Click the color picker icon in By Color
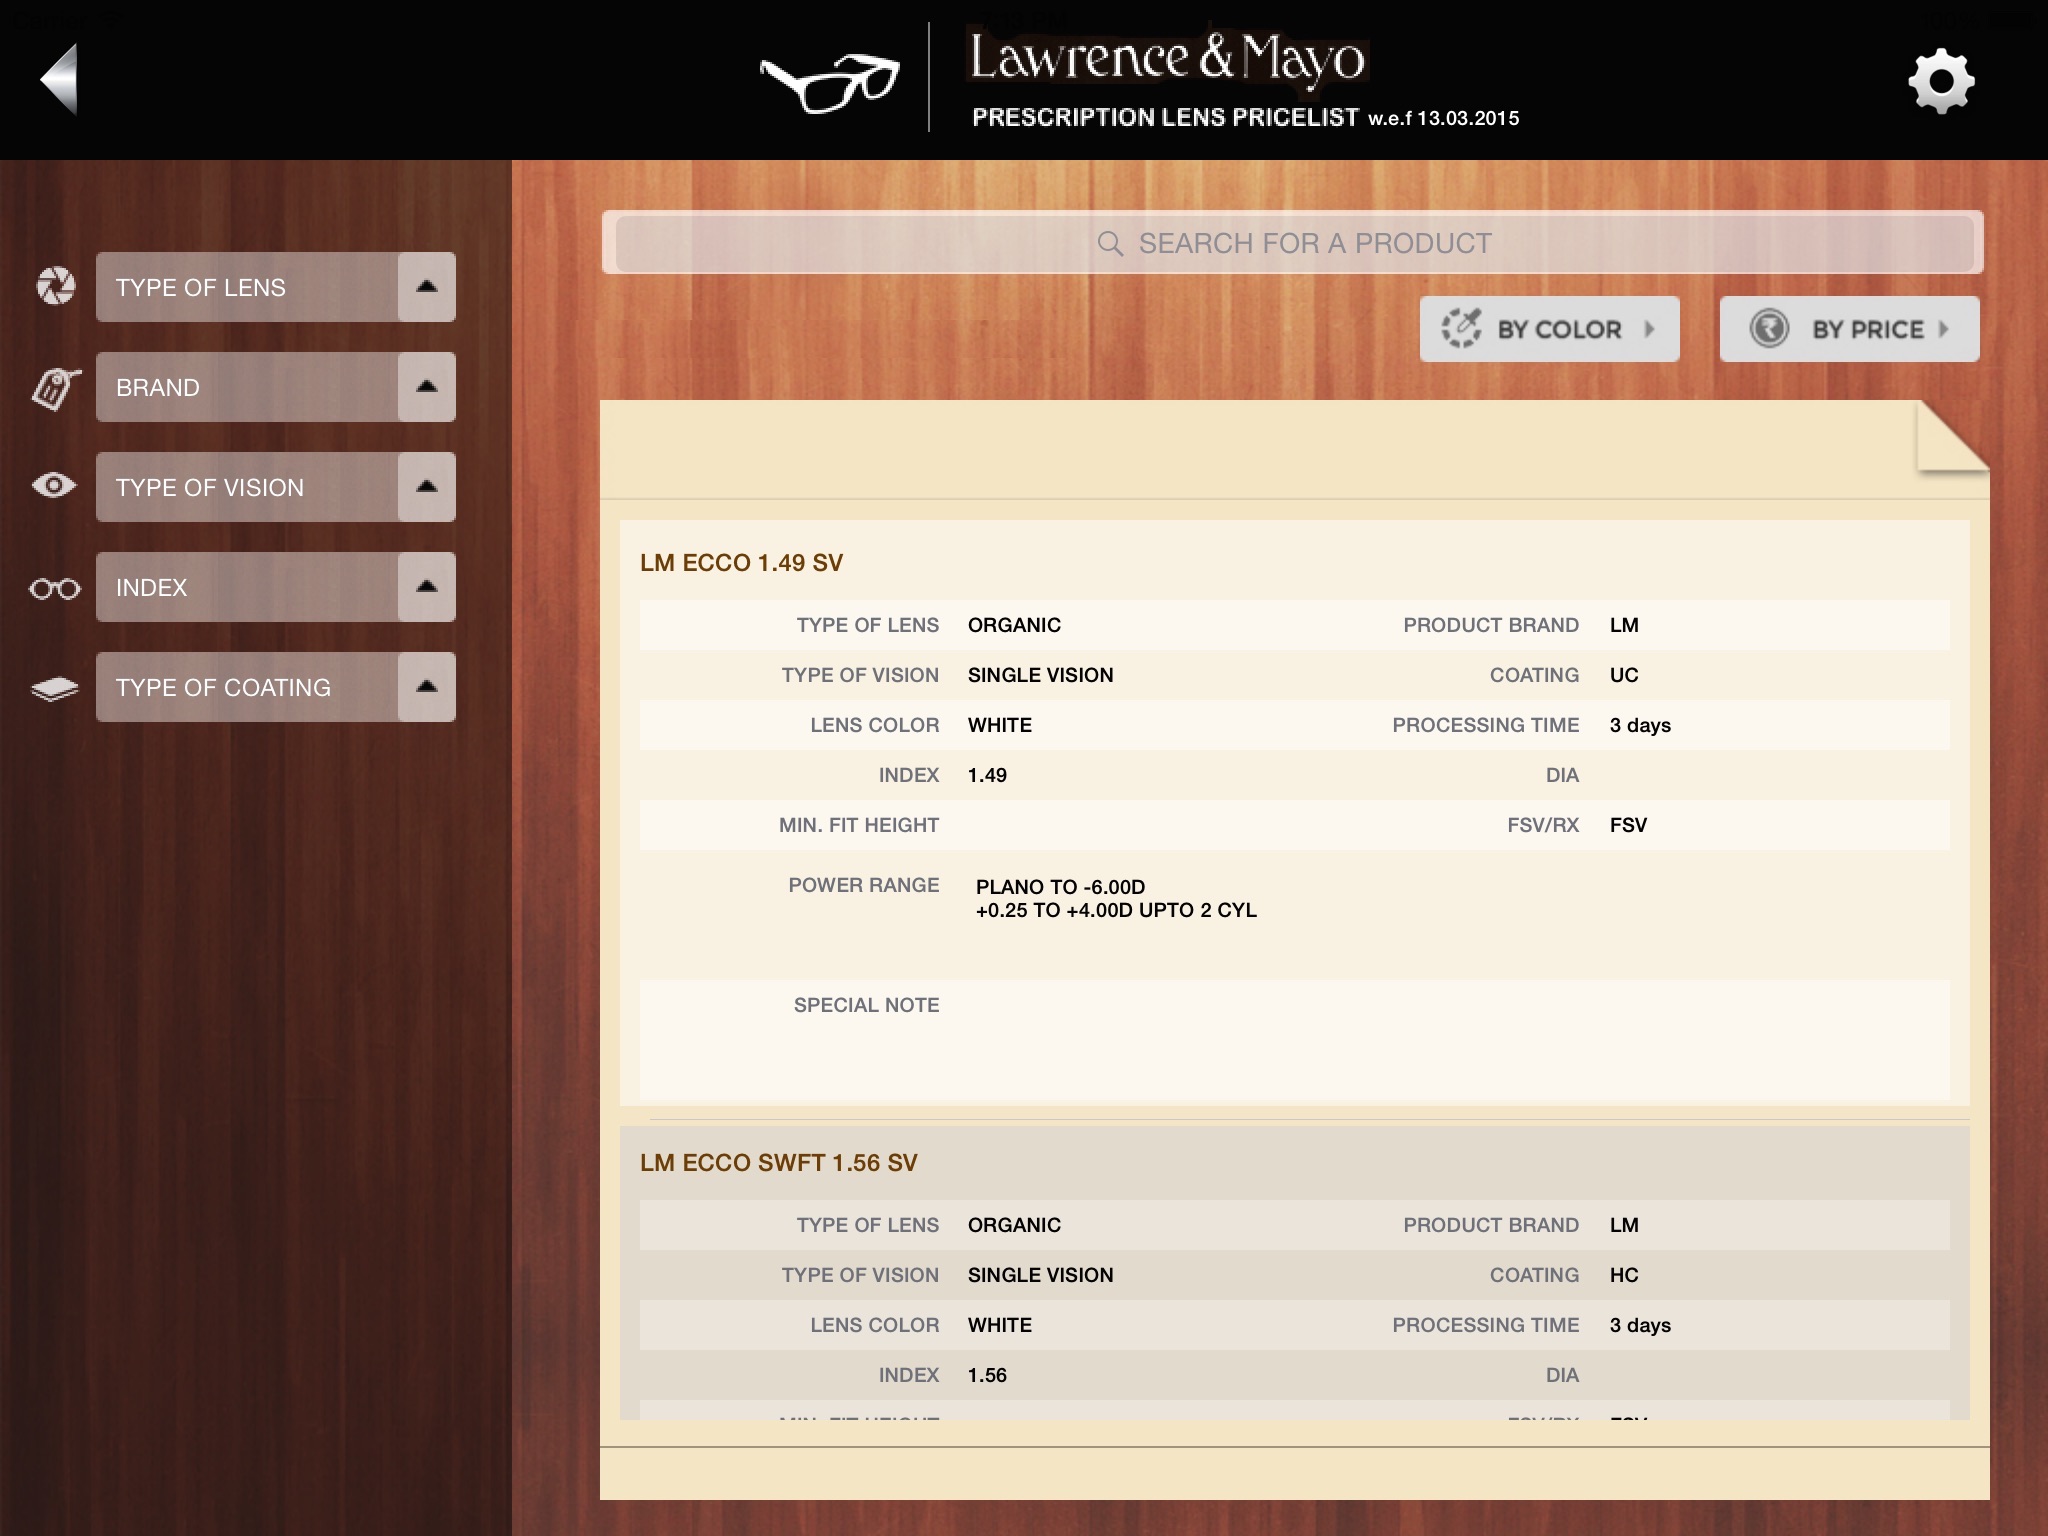The width and height of the screenshot is (2048, 1536). click(1461, 328)
